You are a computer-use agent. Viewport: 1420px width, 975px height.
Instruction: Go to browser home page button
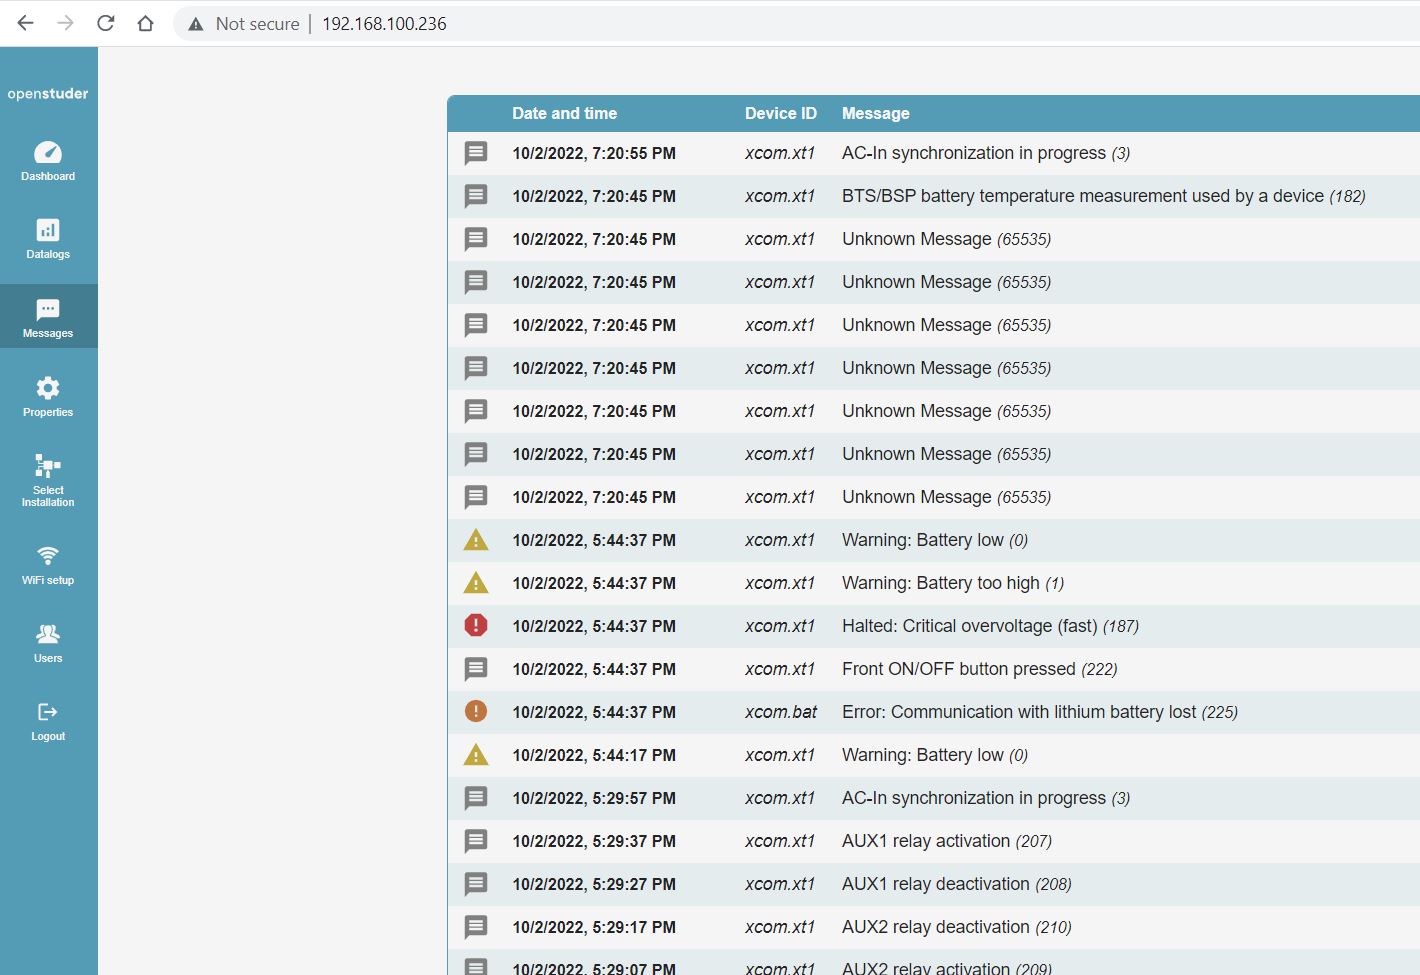point(146,23)
